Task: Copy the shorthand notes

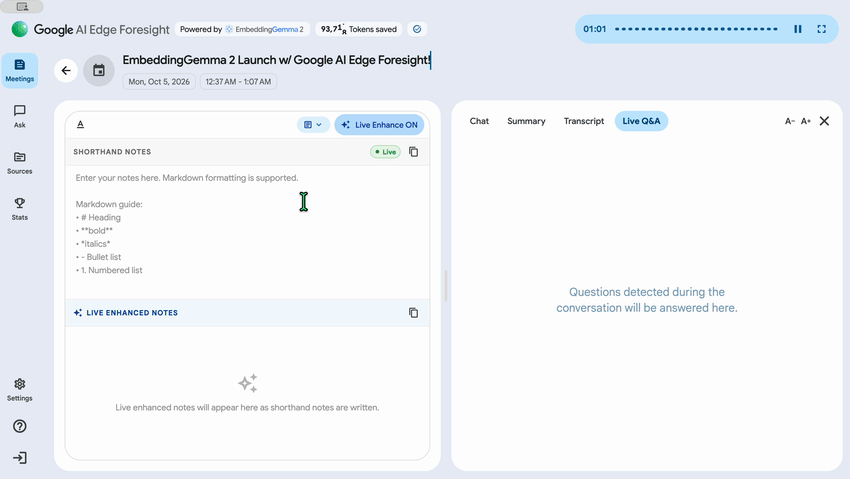Action: (x=414, y=152)
